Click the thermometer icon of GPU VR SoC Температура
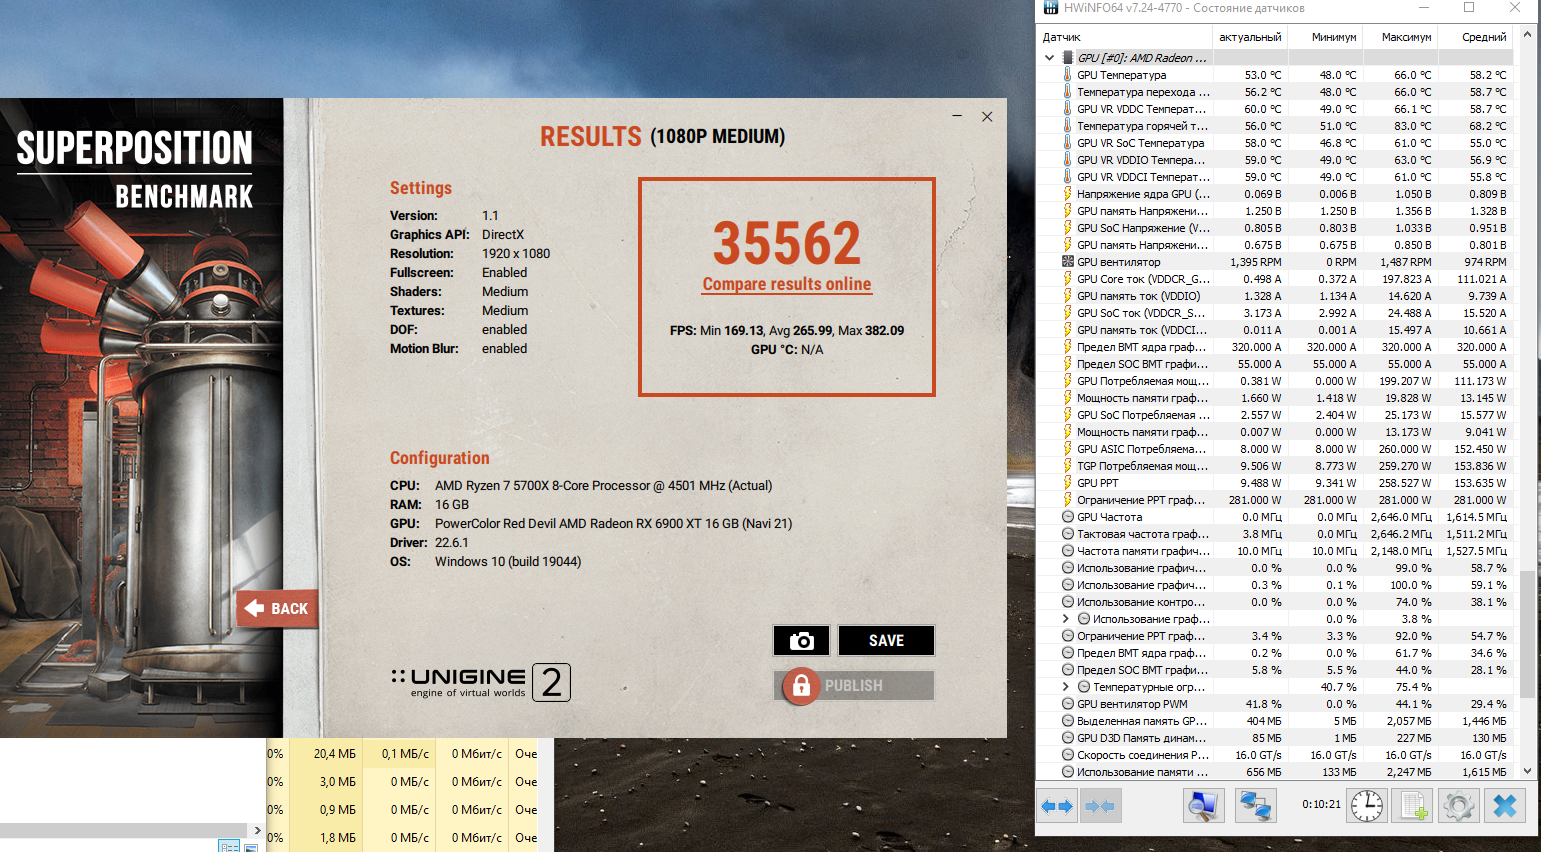This screenshot has height=852, width=1541. pyautogui.click(x=1067, y=143)
